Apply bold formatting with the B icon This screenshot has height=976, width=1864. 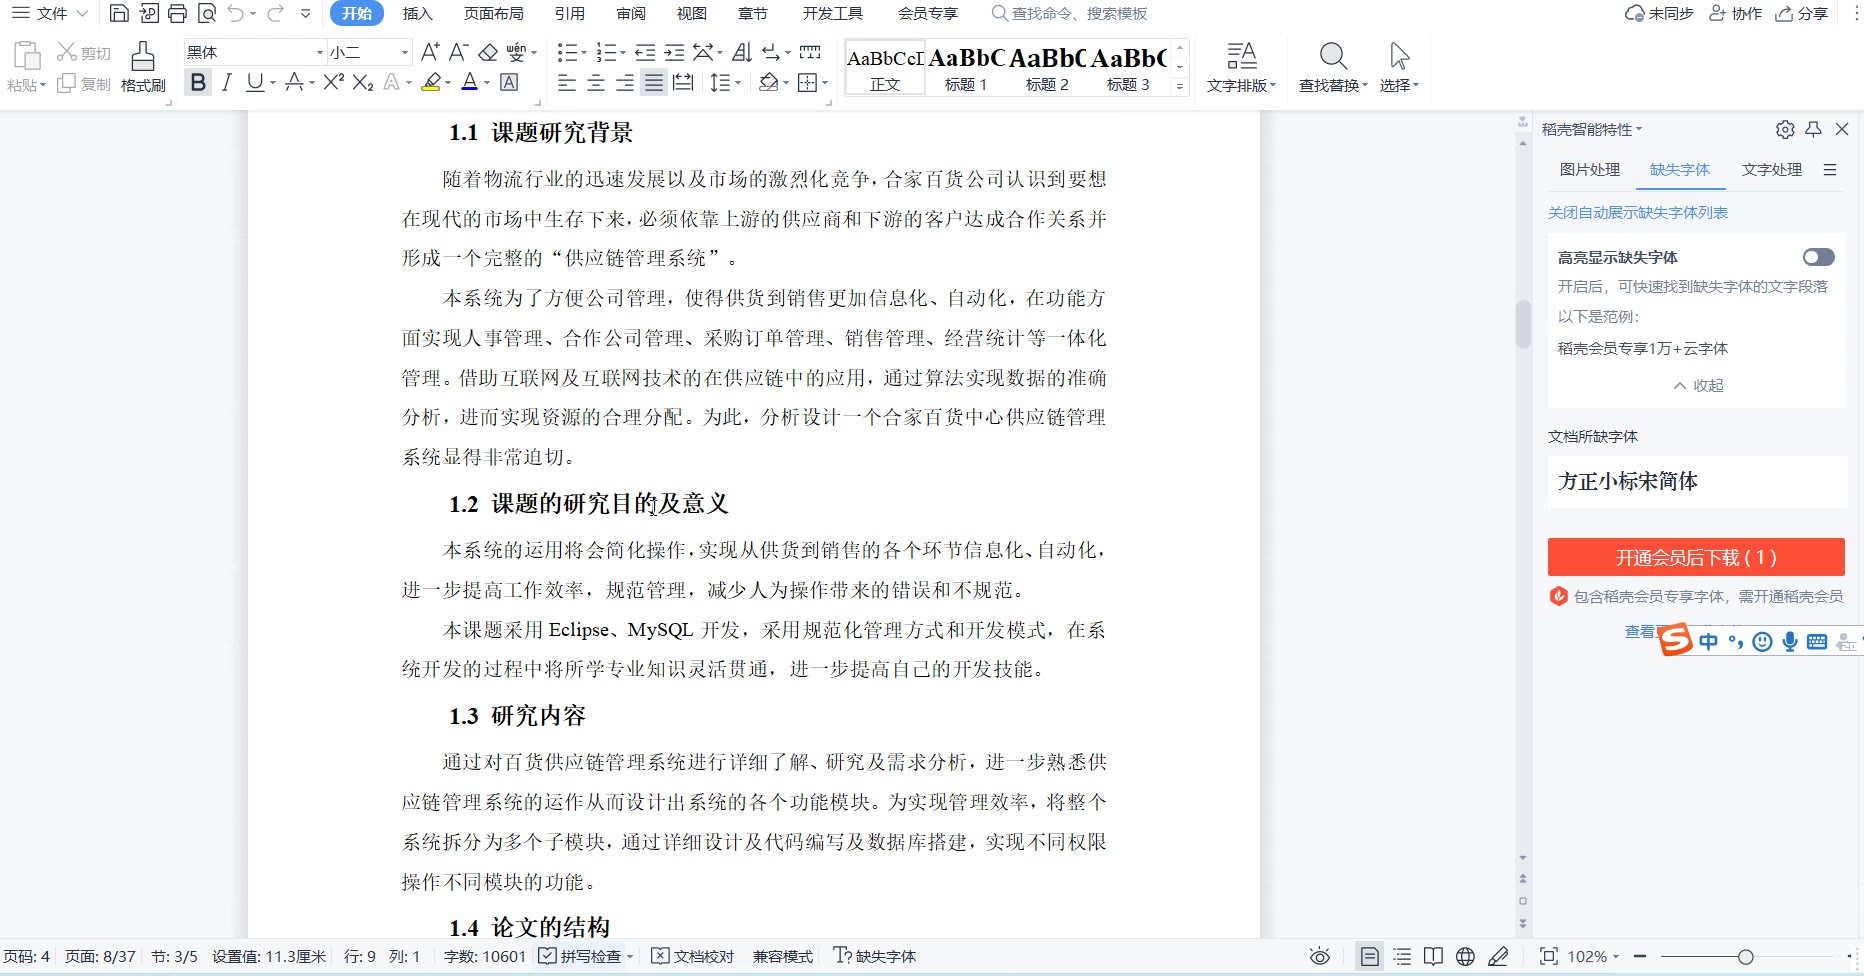pos(198,83)
